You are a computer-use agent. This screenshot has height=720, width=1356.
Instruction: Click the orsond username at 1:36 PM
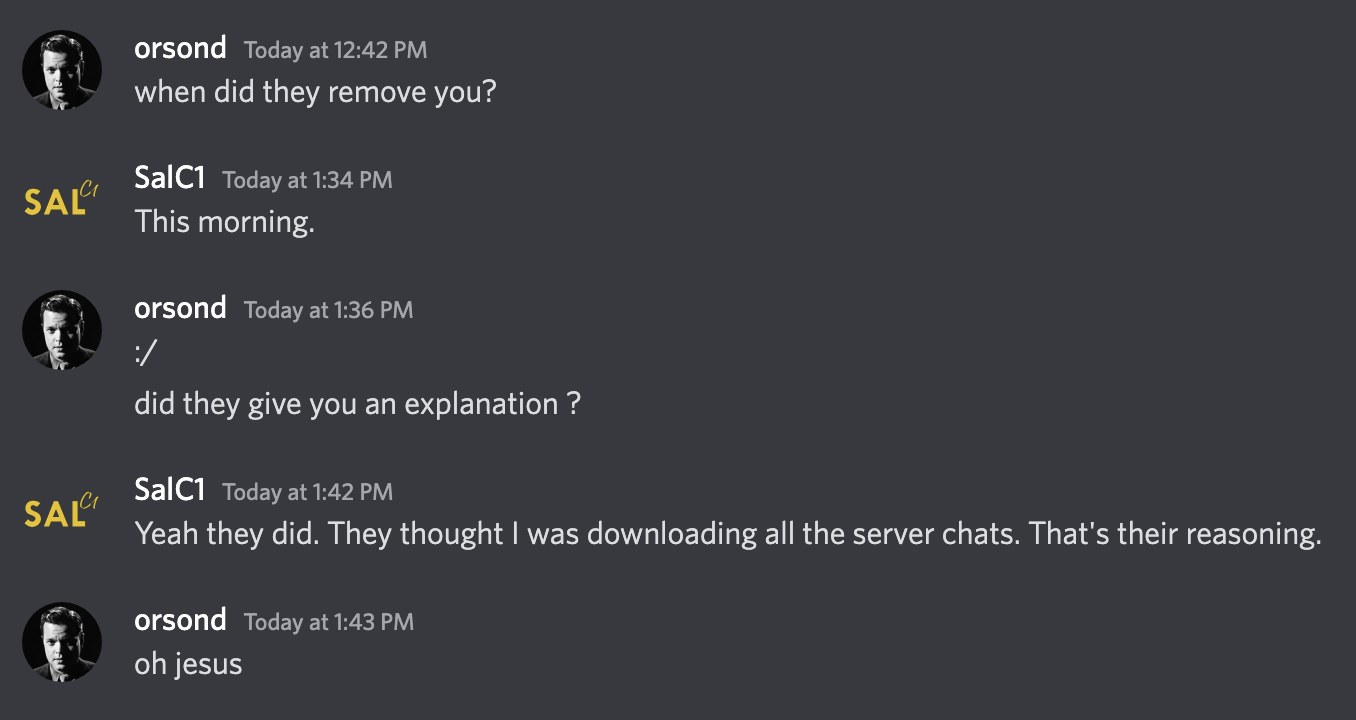coord(180,308)
